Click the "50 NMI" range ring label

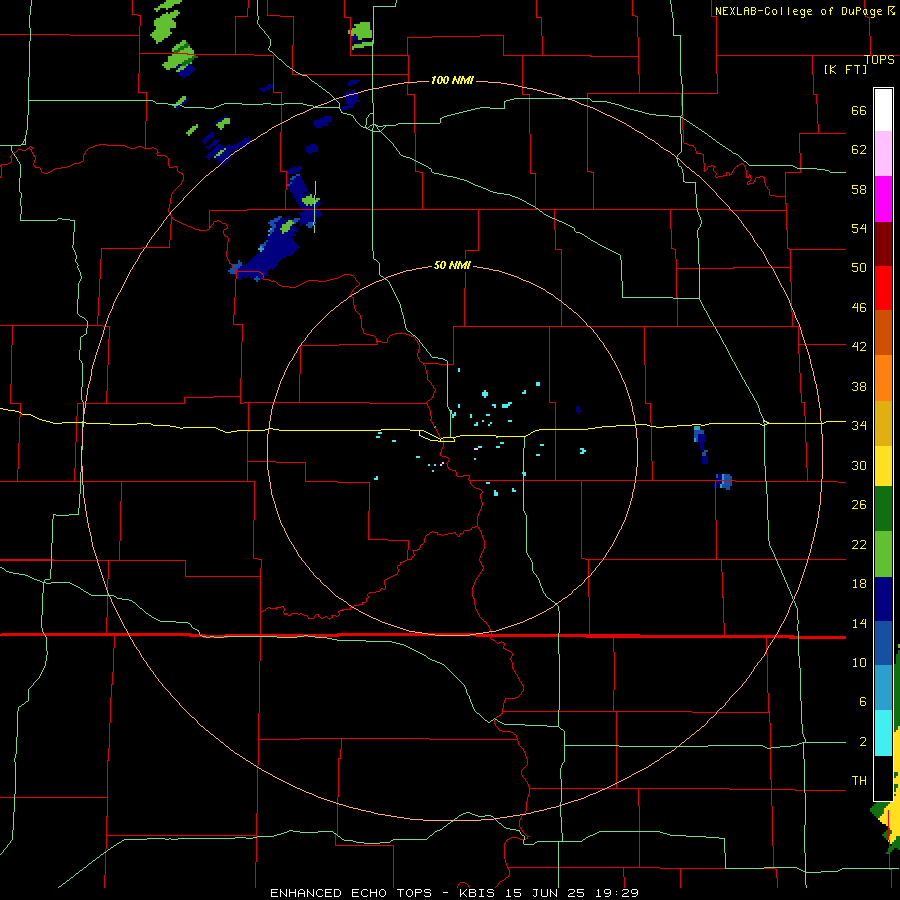(452, 265)
